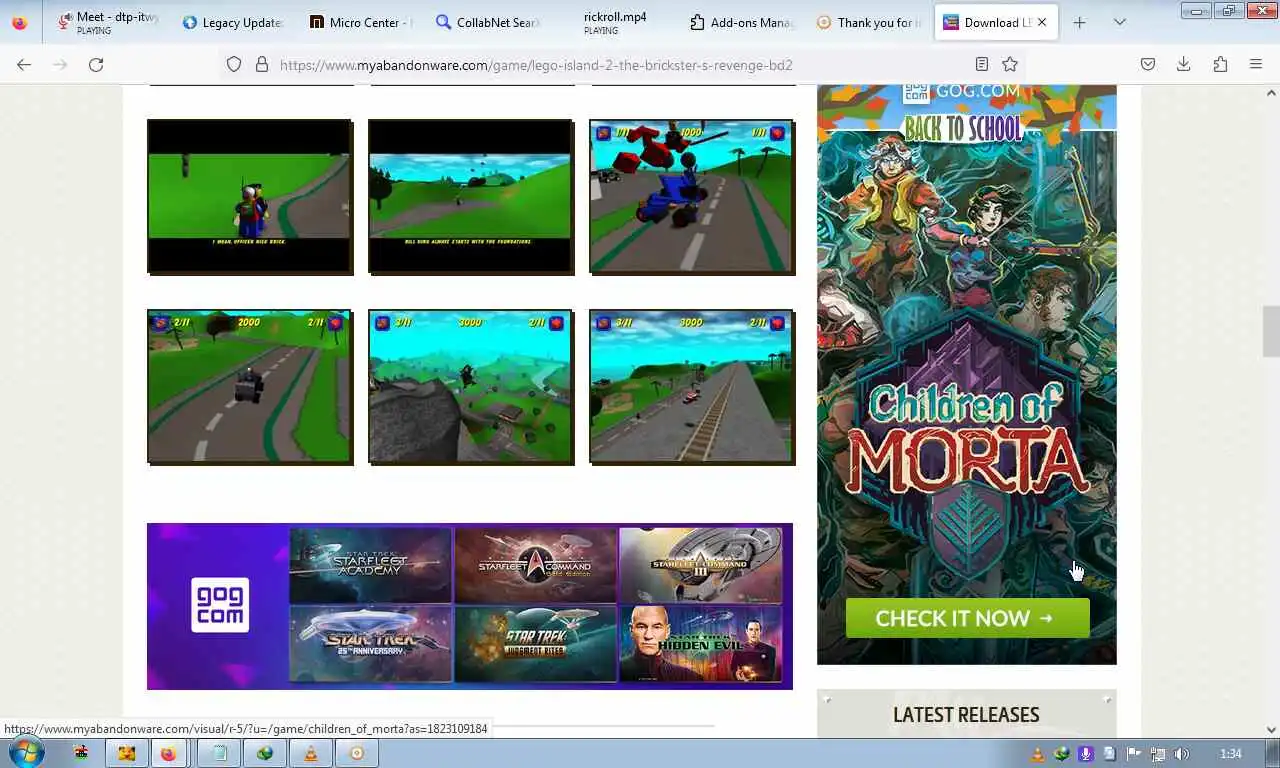Open the 'building starts with foundations' screenshot
The height and width of the screenshot is (768, 1280).
tap(471, 197)
